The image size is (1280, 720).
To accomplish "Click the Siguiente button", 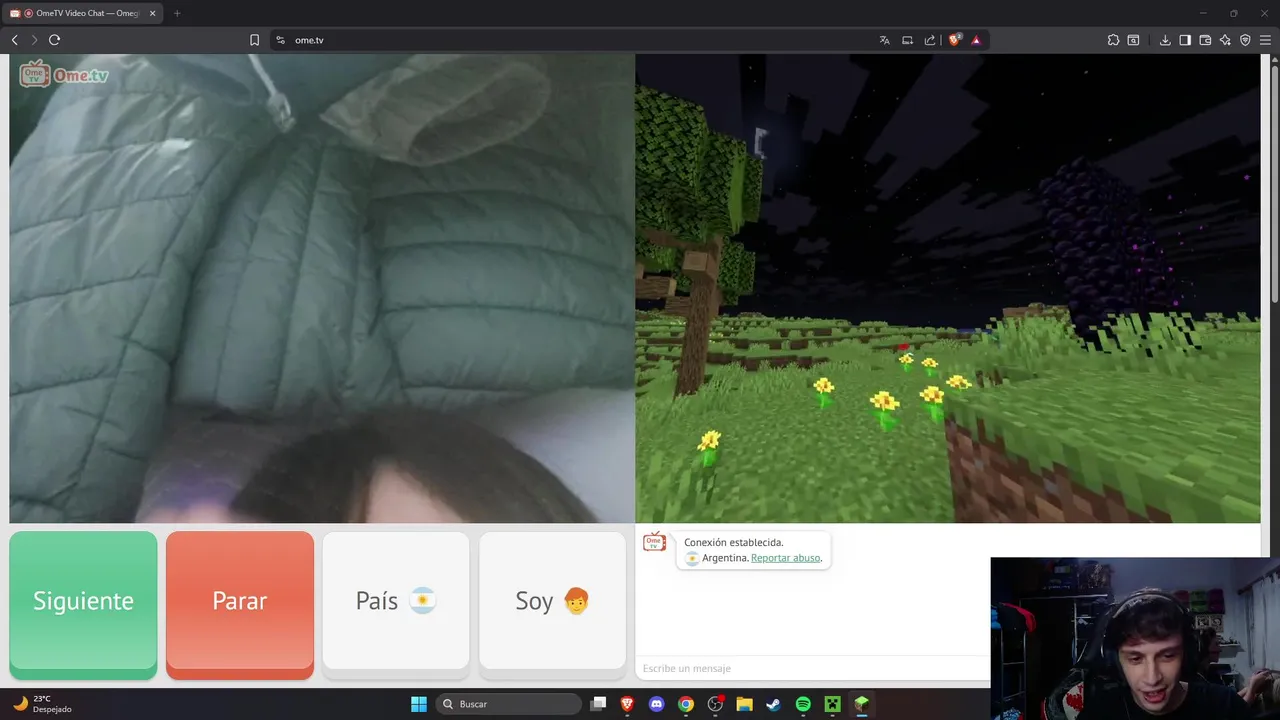I will click(x=83, y=605).
